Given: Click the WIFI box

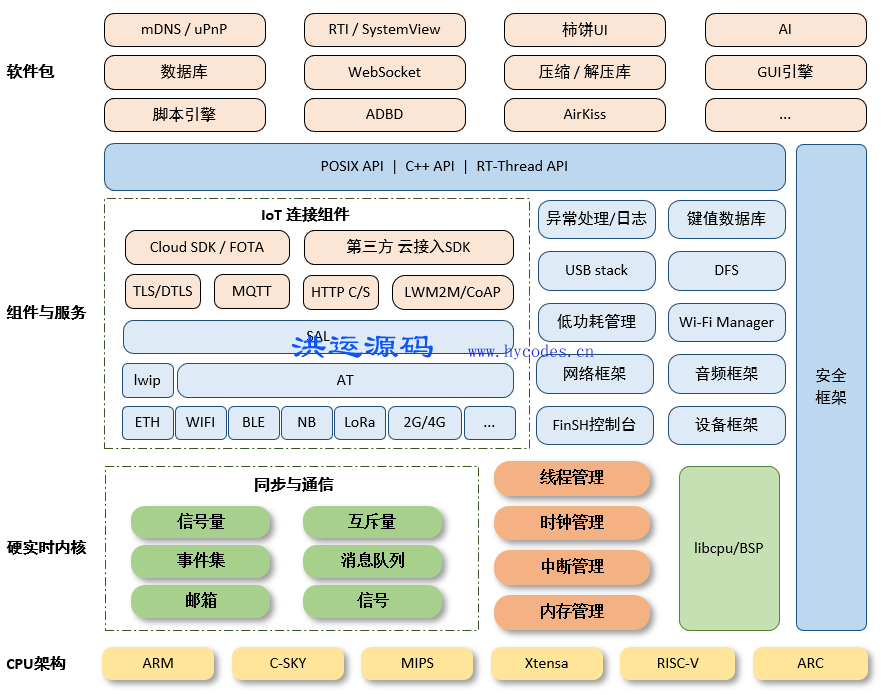Looking at the screenshot, I should [201, 423].
